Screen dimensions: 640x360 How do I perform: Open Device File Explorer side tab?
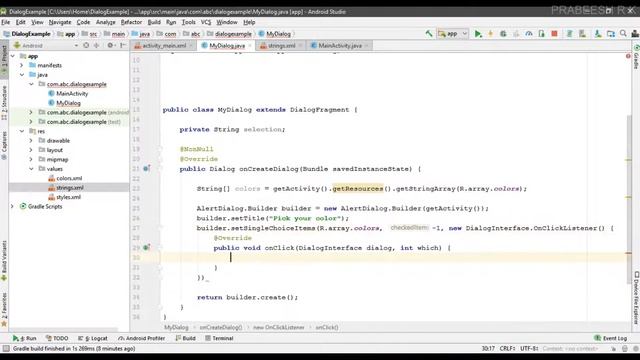pos(636,298)
